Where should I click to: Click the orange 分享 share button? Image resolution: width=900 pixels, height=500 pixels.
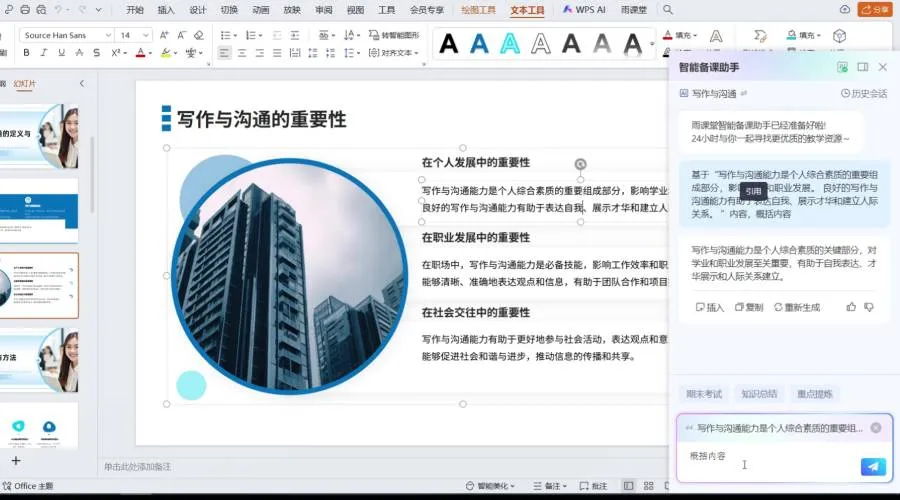875,10
